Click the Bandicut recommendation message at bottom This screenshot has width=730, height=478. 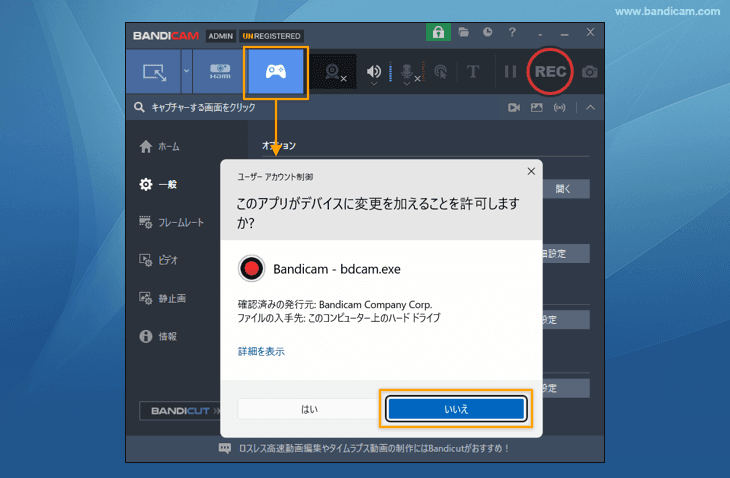pyautogui.click(x=375, y=448)
